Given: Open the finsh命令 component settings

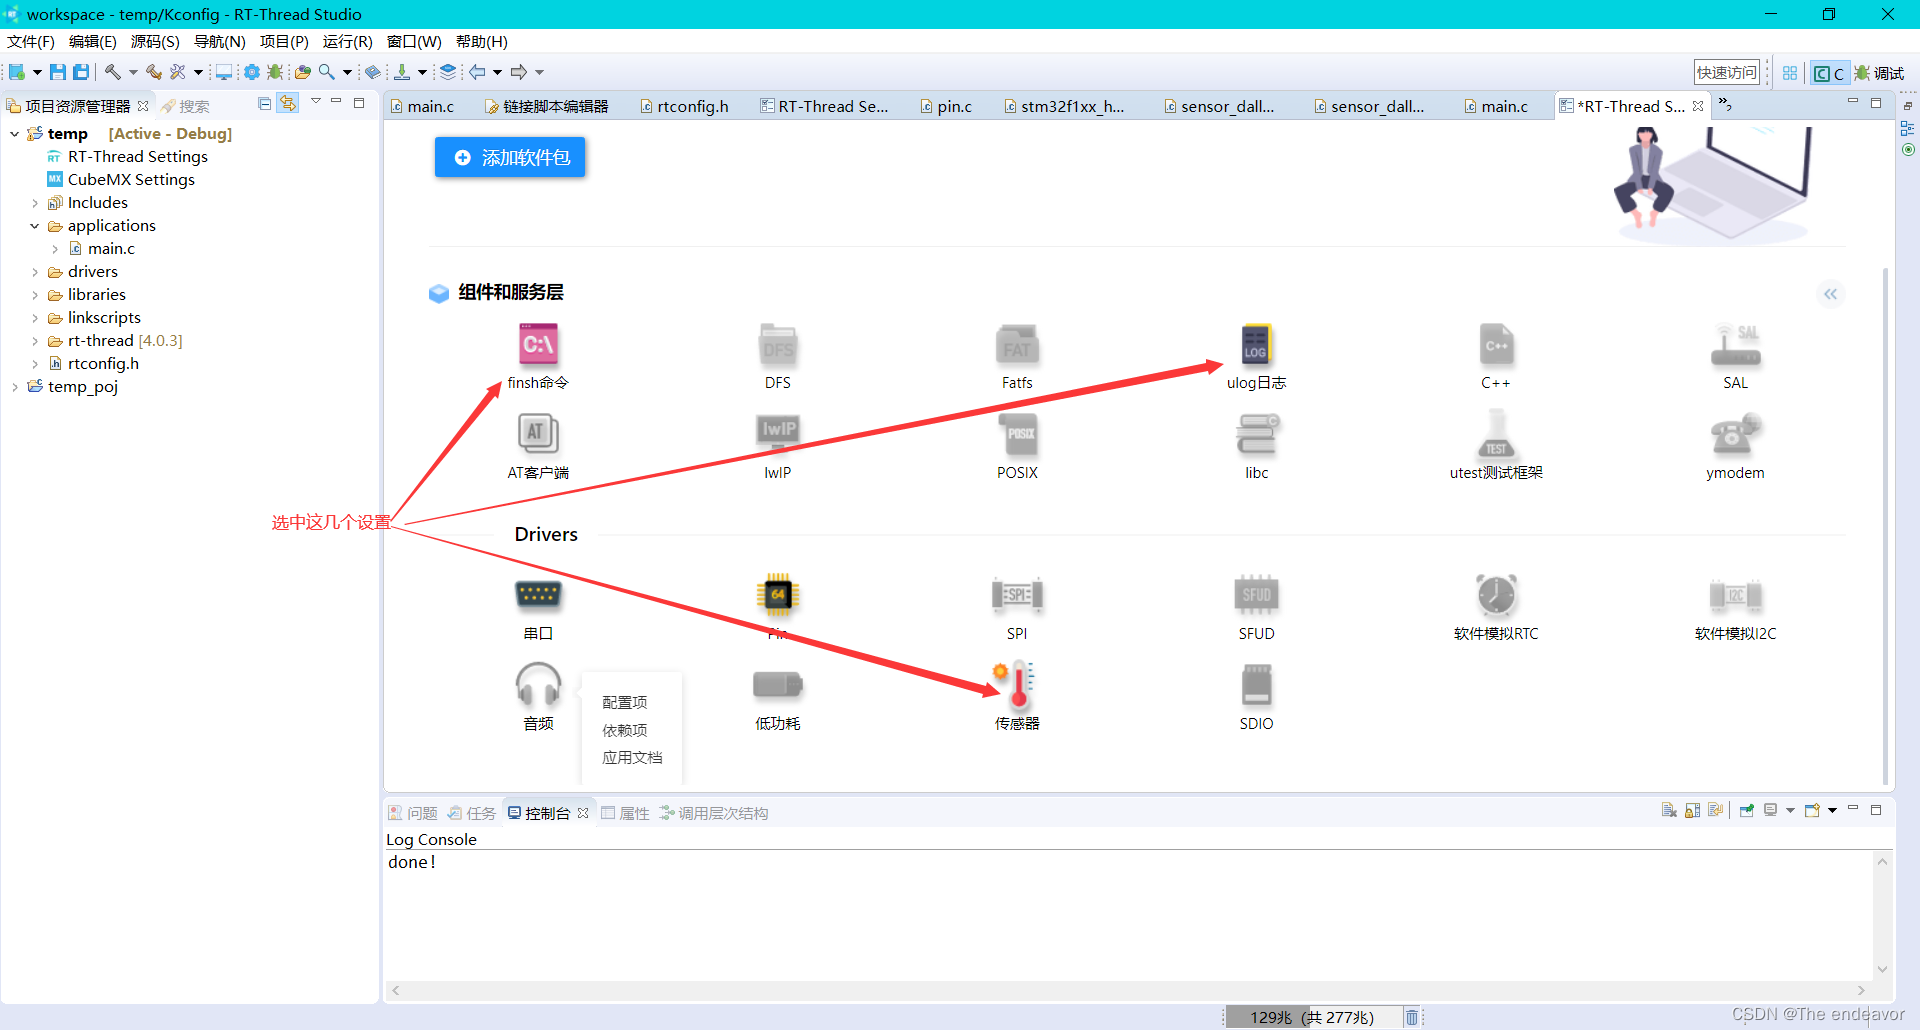Looking at the screenshot, I should pos(538,345).
